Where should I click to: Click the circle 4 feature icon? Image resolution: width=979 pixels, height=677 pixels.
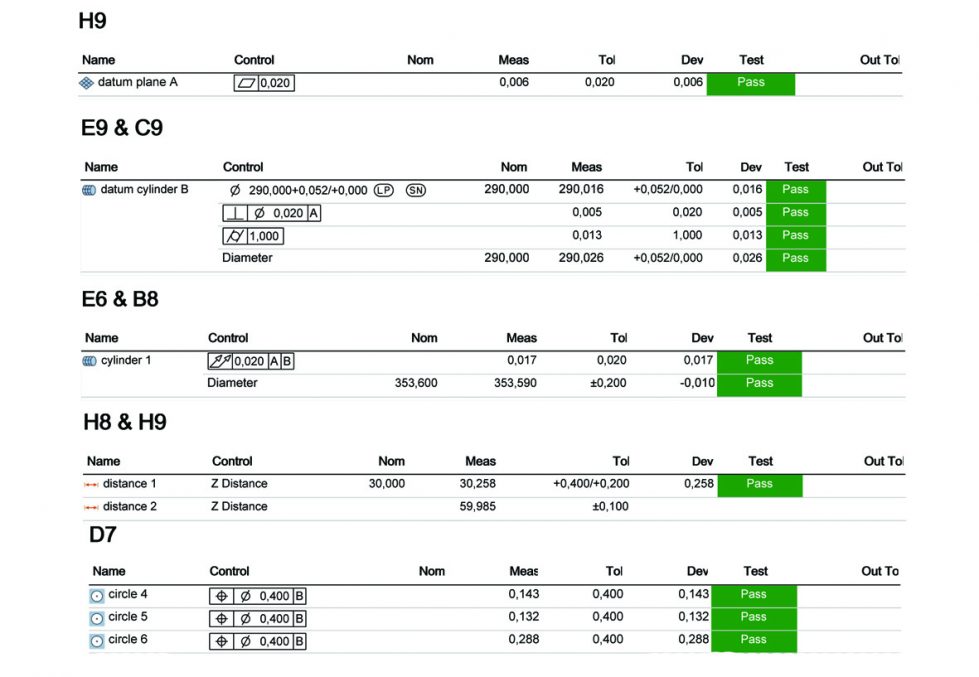click(97, 595)
